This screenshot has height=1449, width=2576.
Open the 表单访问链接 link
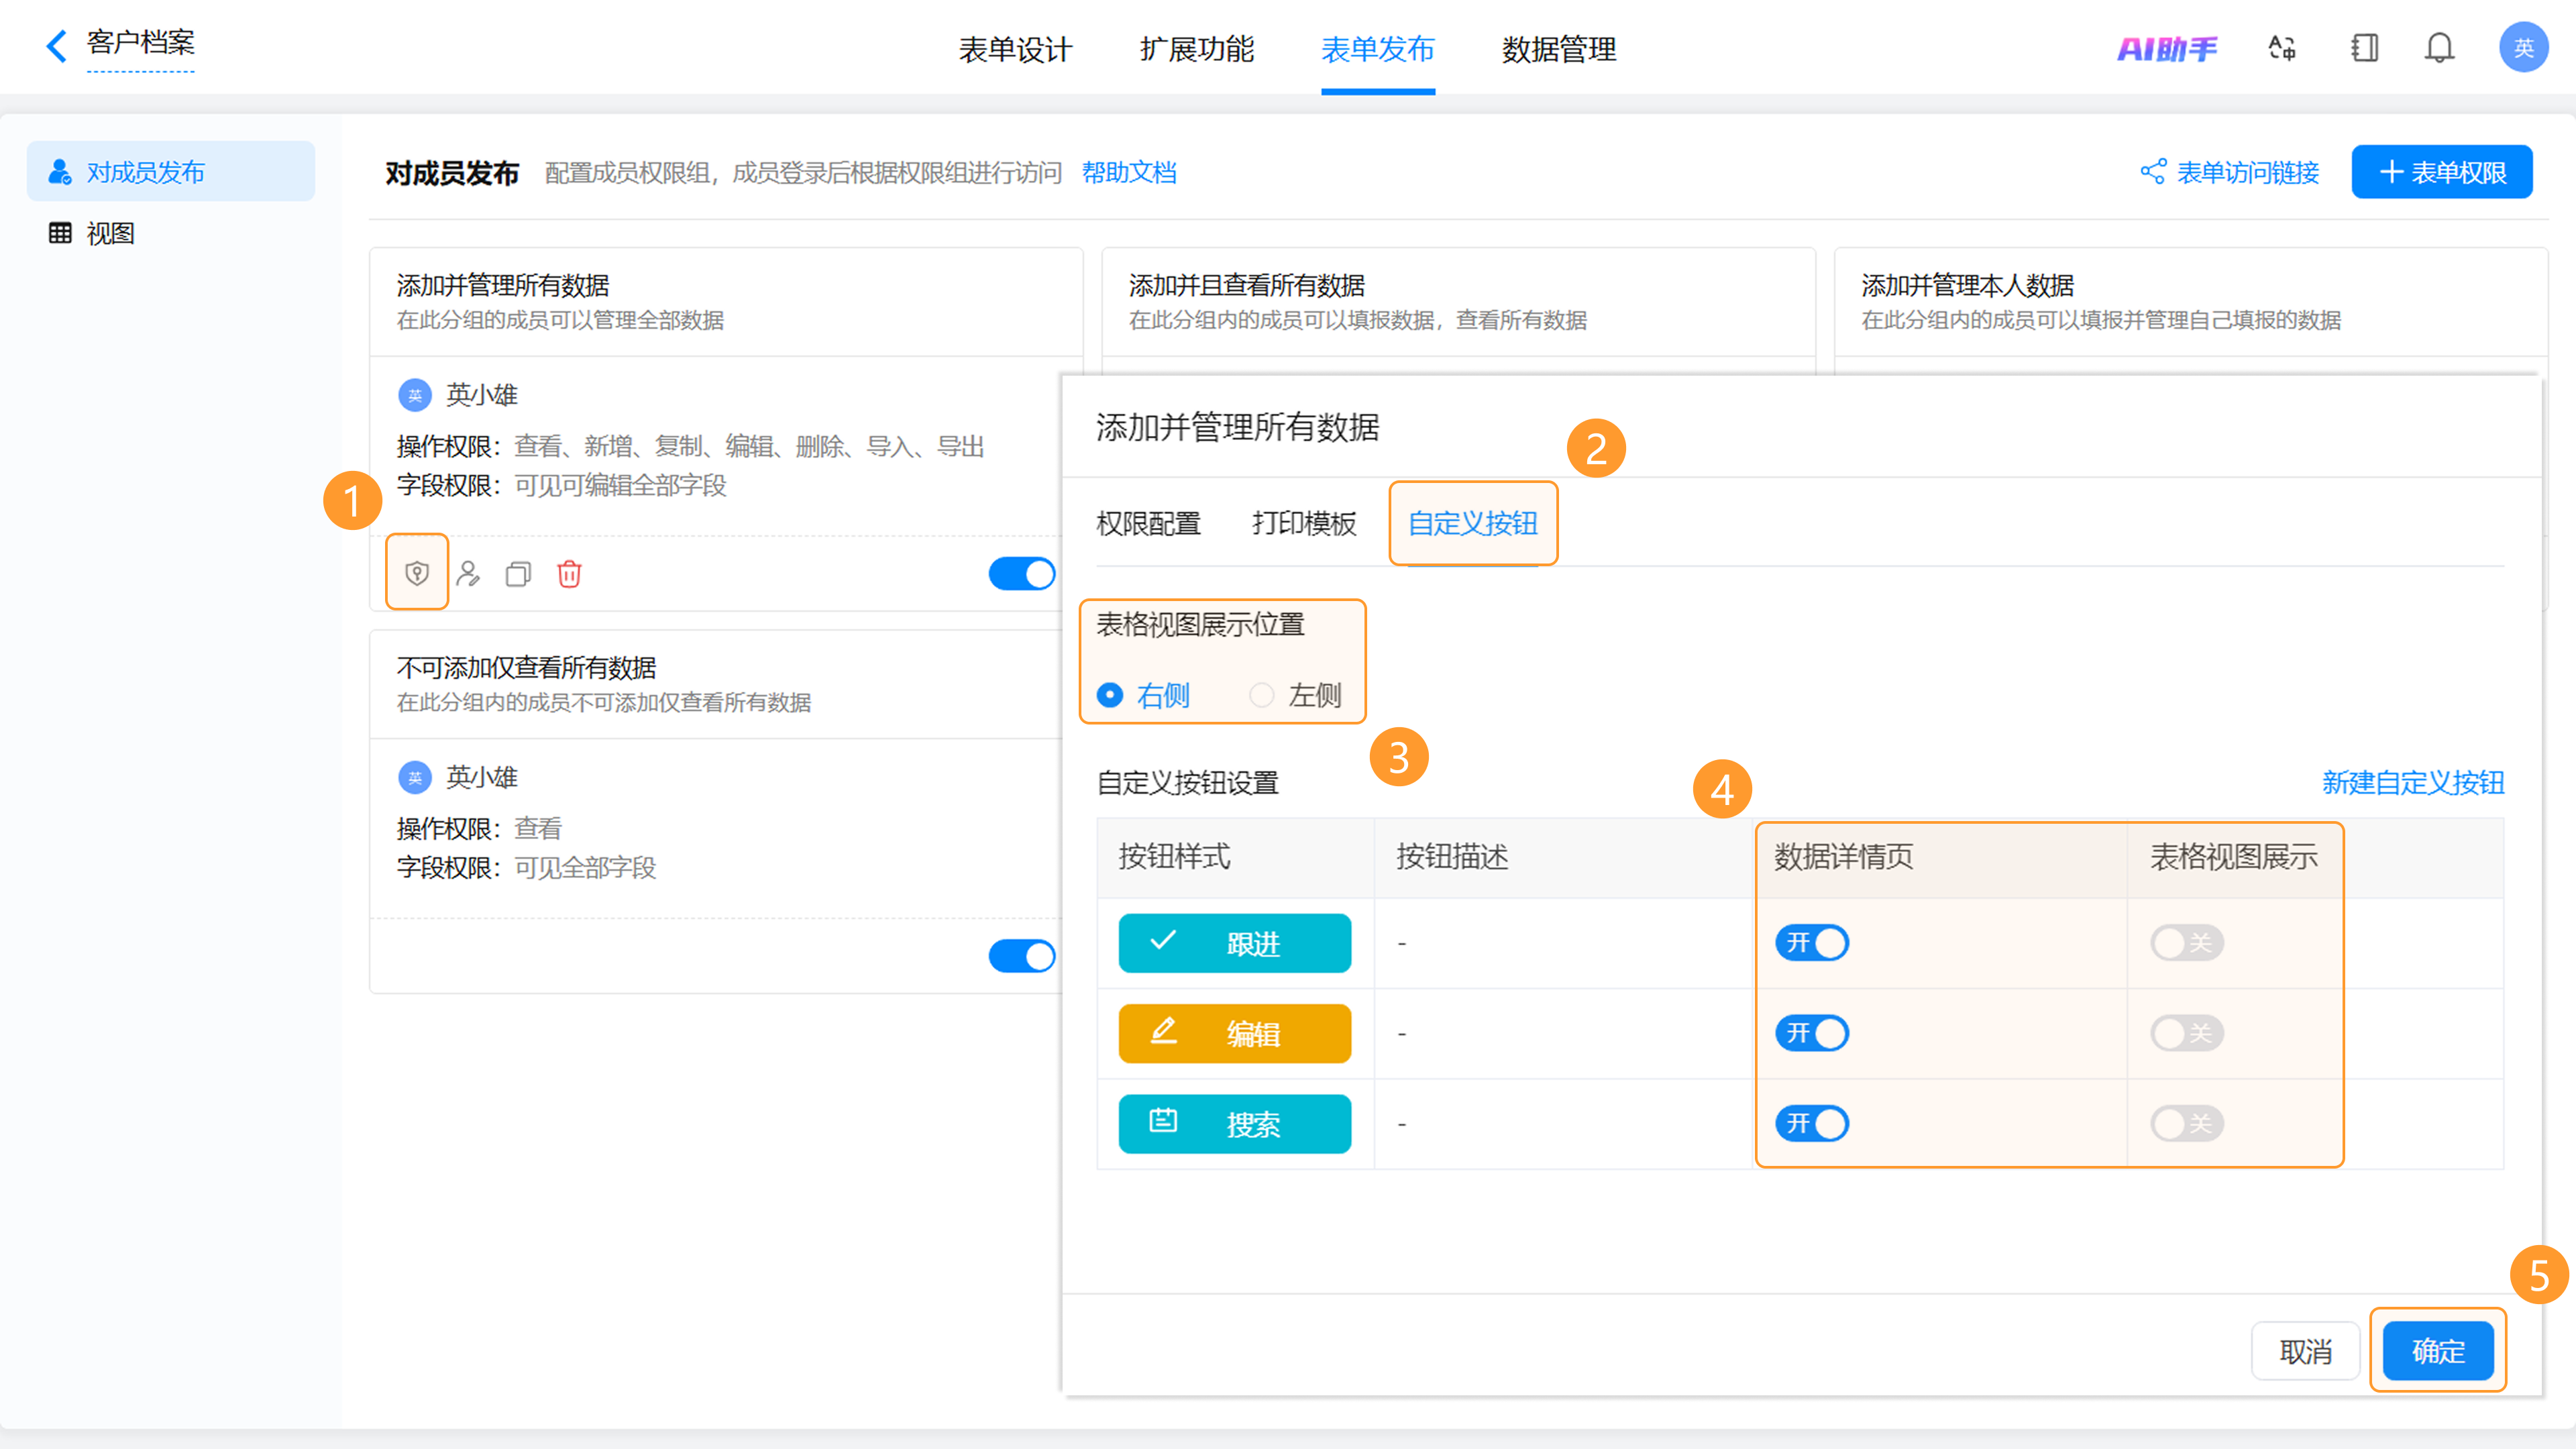2247,172
